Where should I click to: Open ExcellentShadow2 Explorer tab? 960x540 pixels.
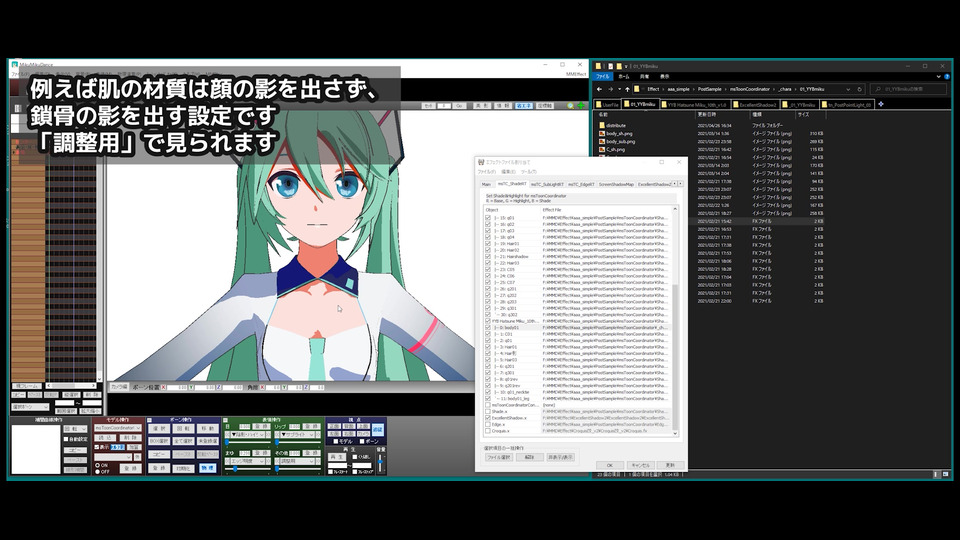click(x=755, y=105)
